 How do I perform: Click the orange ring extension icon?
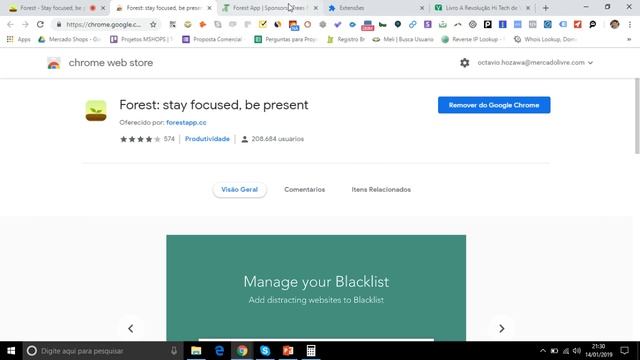(x=307, y=24)
